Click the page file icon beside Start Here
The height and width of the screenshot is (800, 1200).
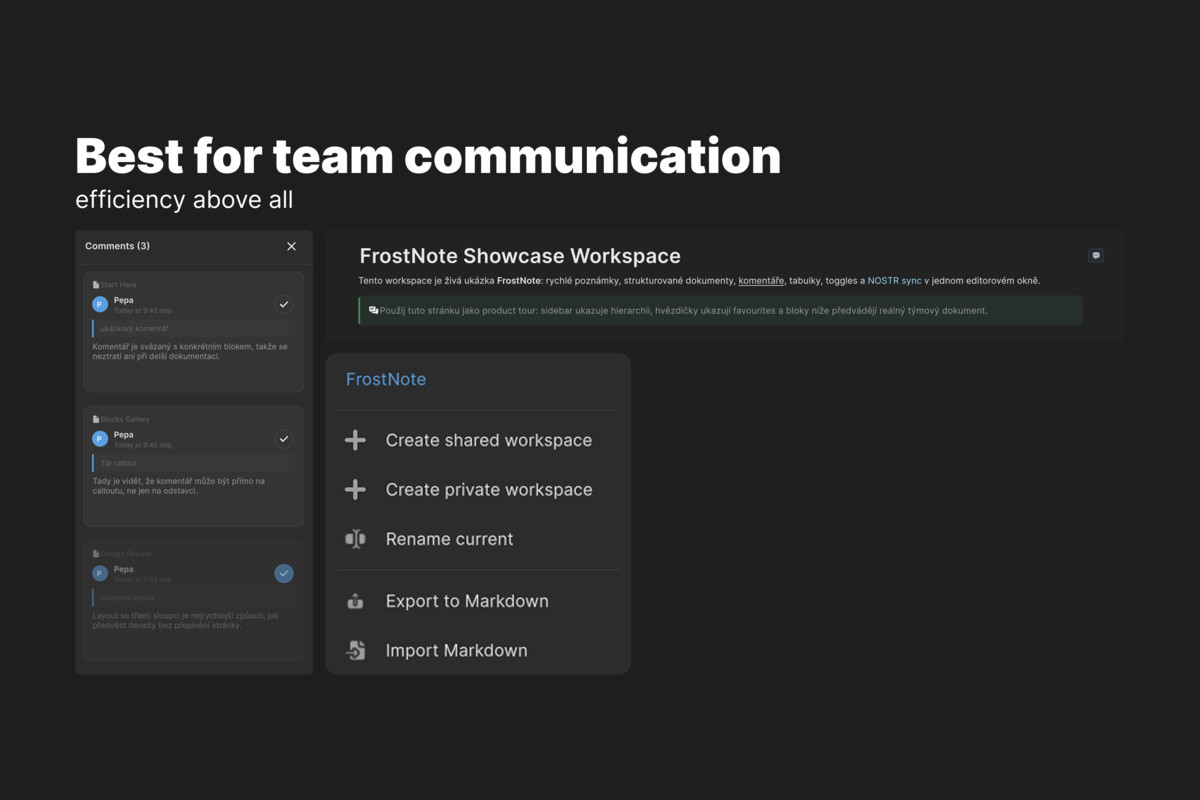tap(96, 285)
